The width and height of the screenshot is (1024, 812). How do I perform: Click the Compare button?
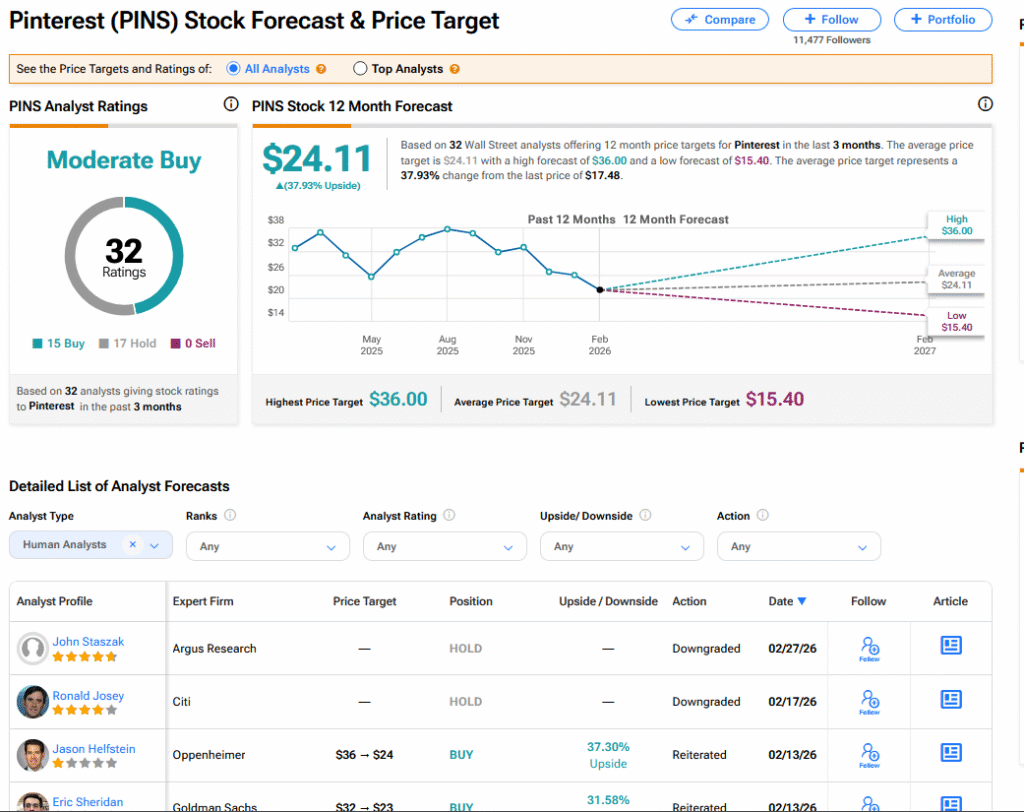point(720,19)
